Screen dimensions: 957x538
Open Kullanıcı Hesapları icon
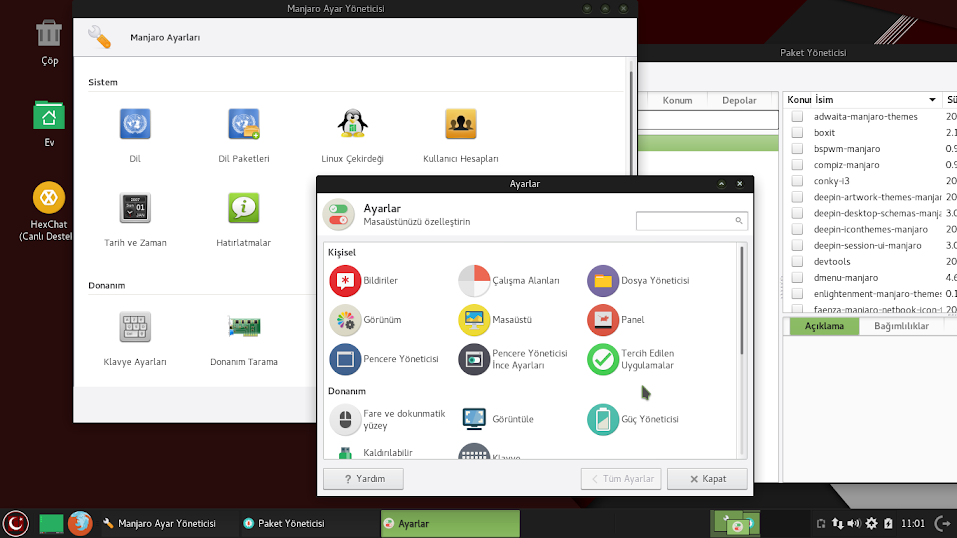point(461,124)
